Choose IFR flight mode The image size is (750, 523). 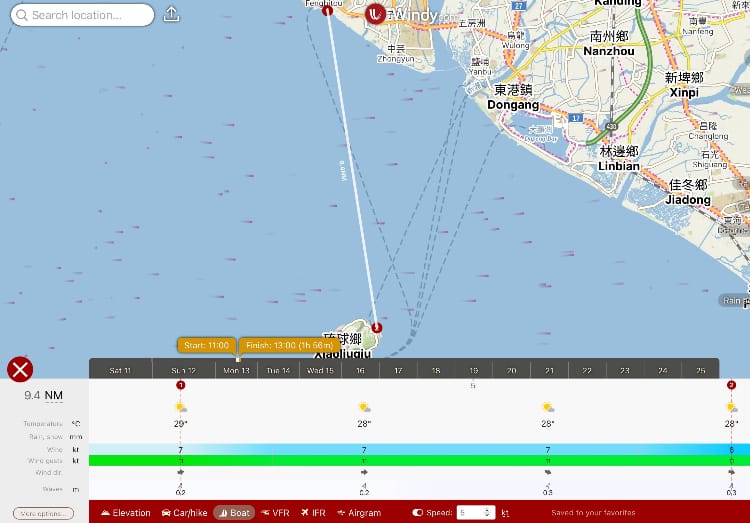312,512
